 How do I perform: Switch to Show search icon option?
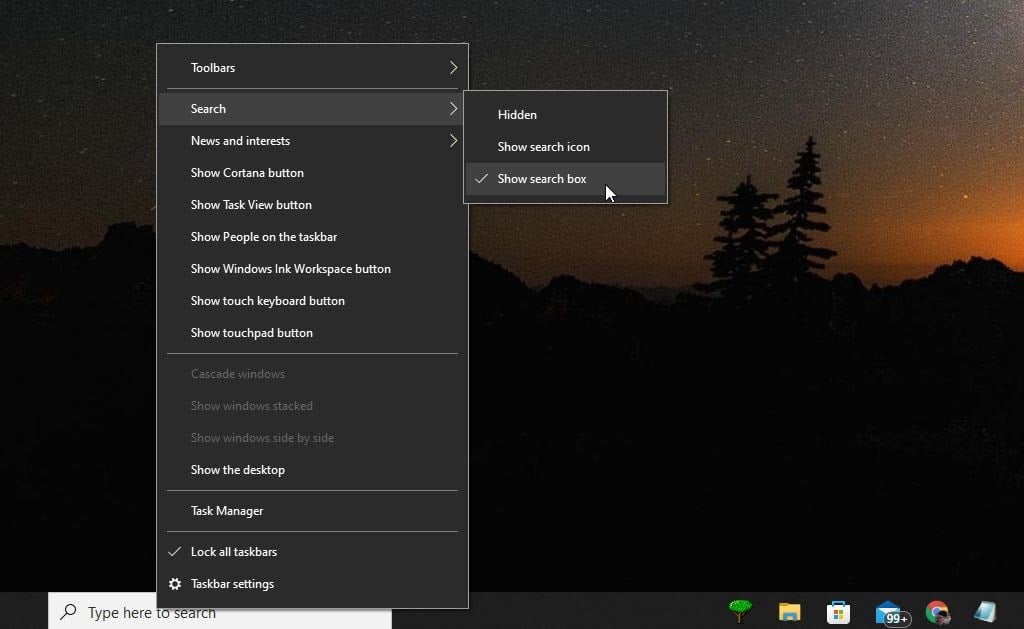click(x=543, y=147)
